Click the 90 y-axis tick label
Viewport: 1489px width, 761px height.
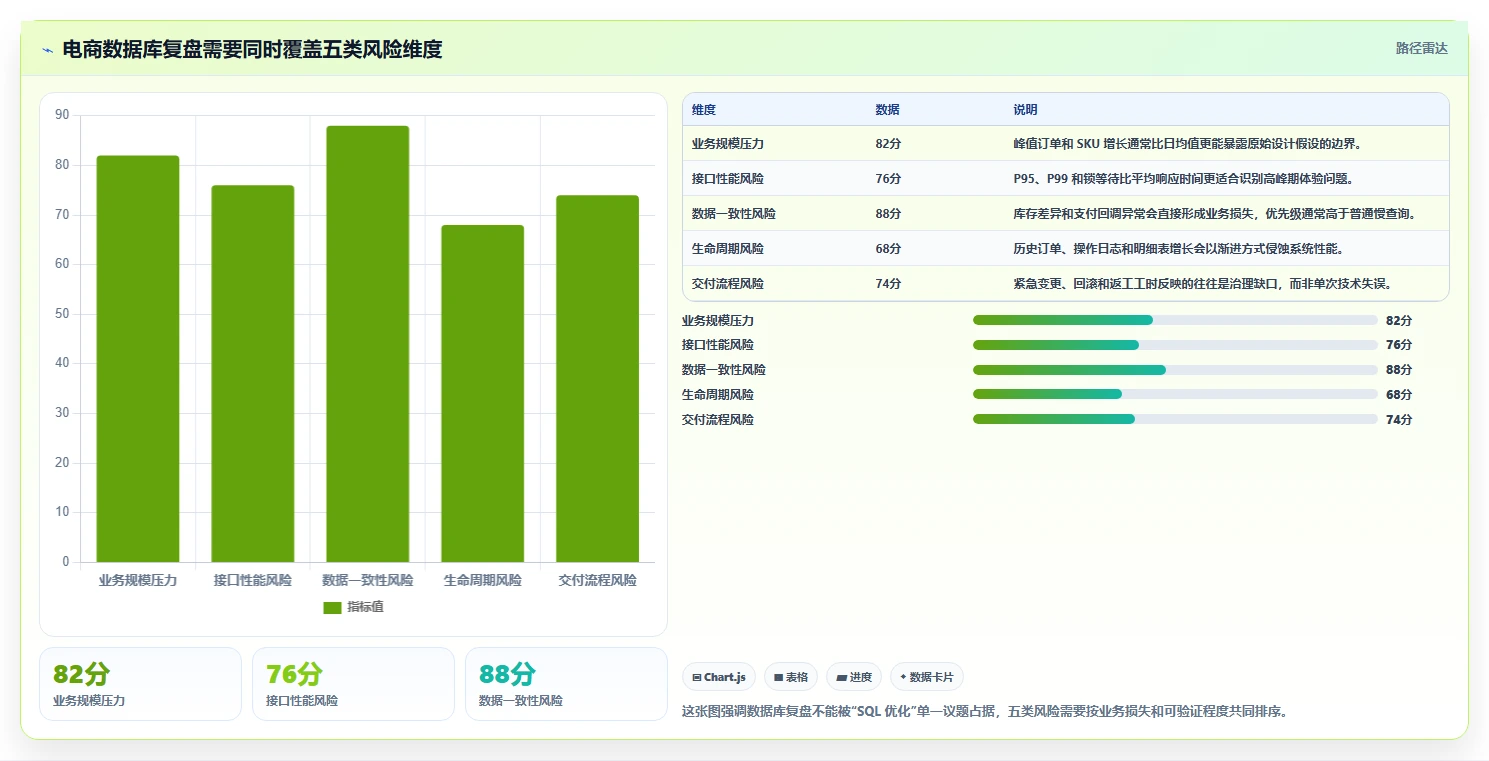coord(62,115)
